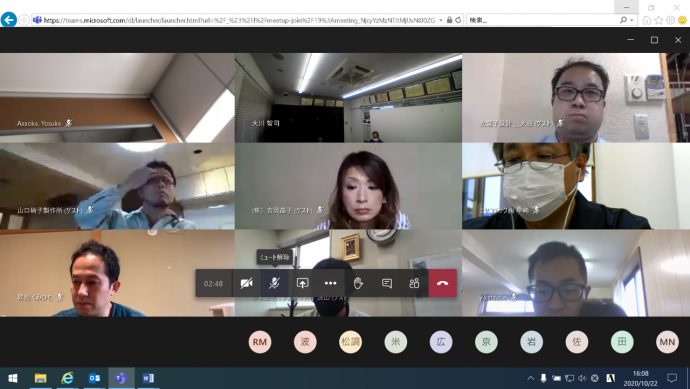Select the MN participant avatar
Screen dimensions: 690x389
(667, 342)
